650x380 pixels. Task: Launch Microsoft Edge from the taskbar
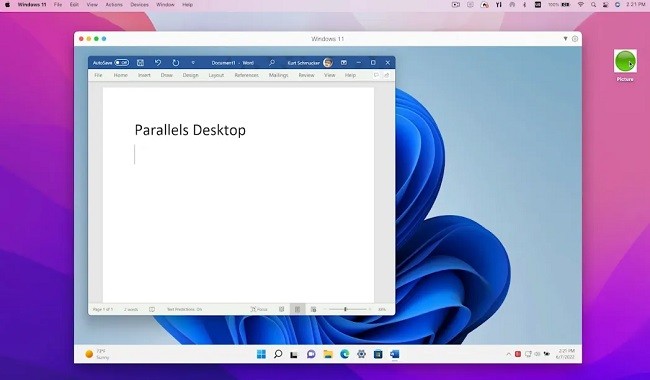point(344,354)
